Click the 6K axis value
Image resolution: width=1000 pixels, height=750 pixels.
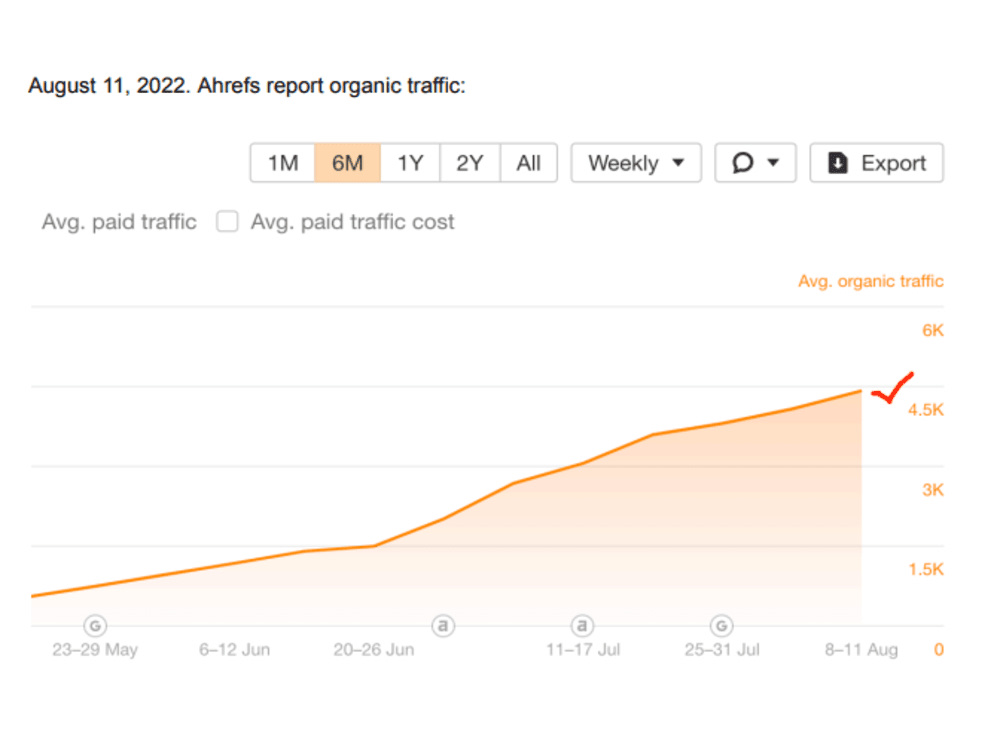932,330
